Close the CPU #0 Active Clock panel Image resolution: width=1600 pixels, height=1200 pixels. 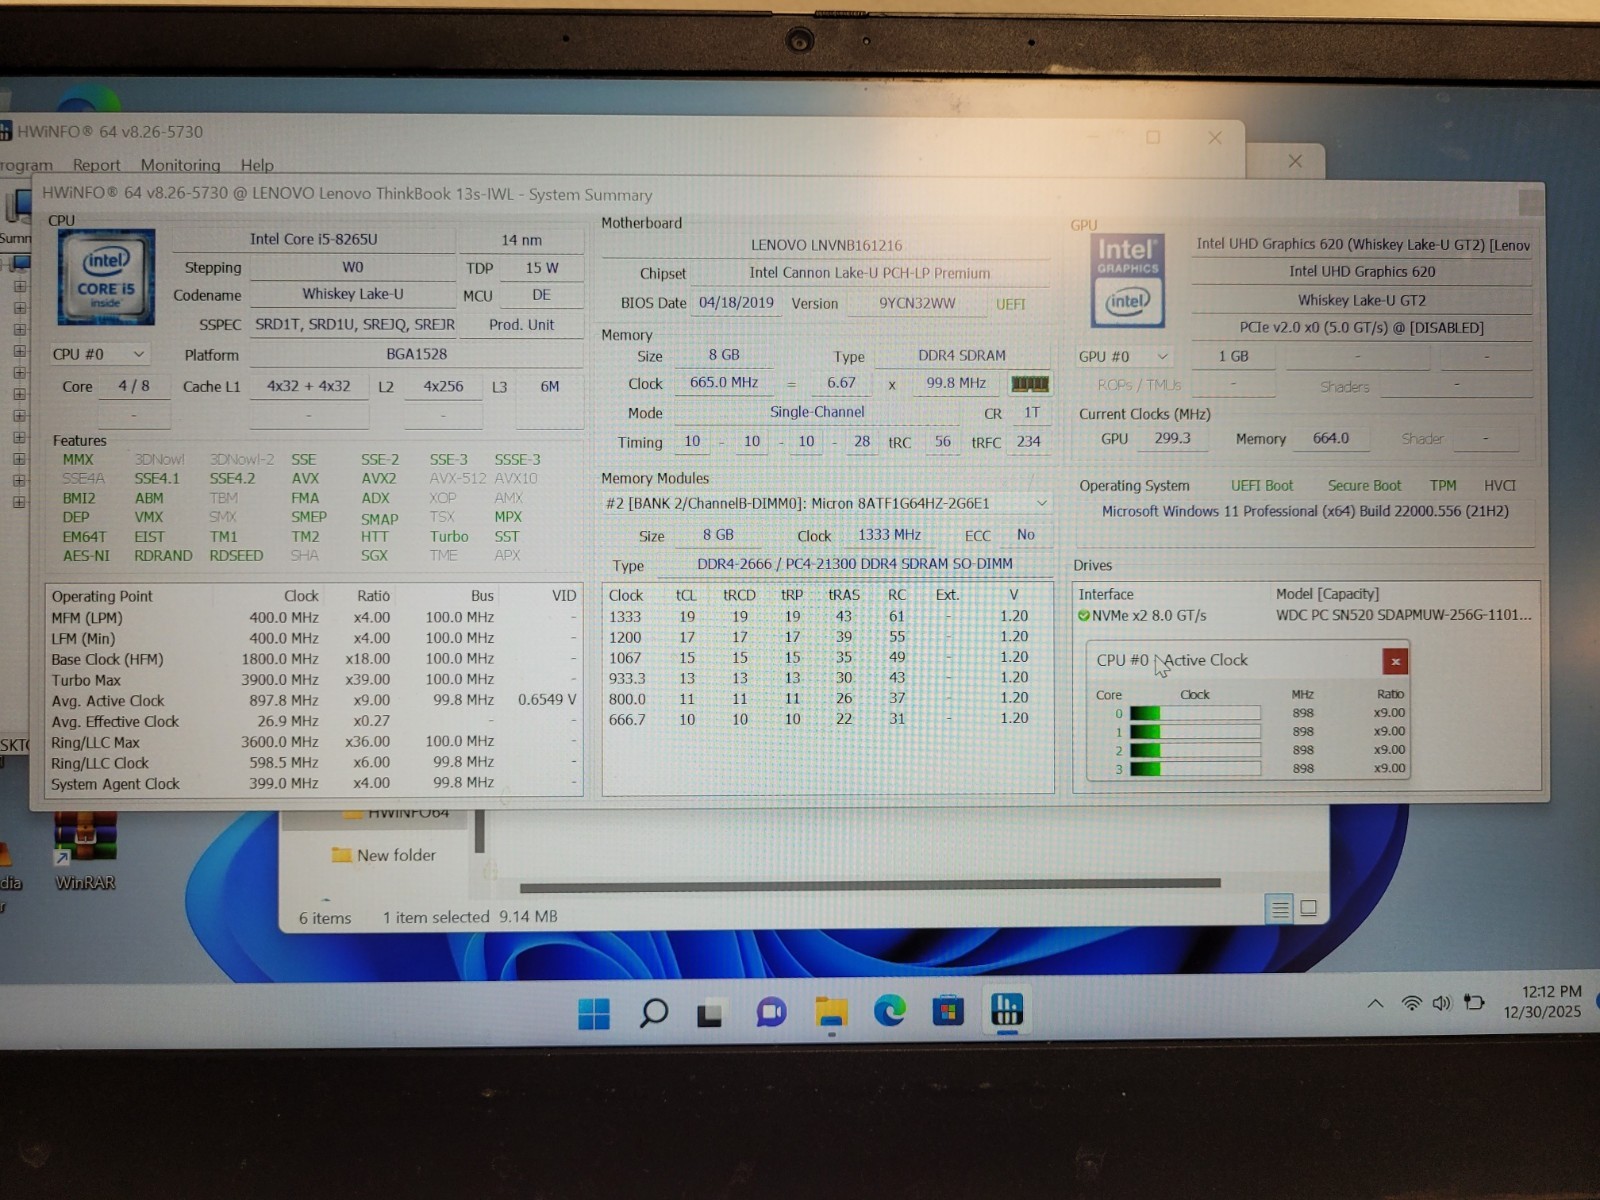pyautogui.click(x=1395, y=661)
